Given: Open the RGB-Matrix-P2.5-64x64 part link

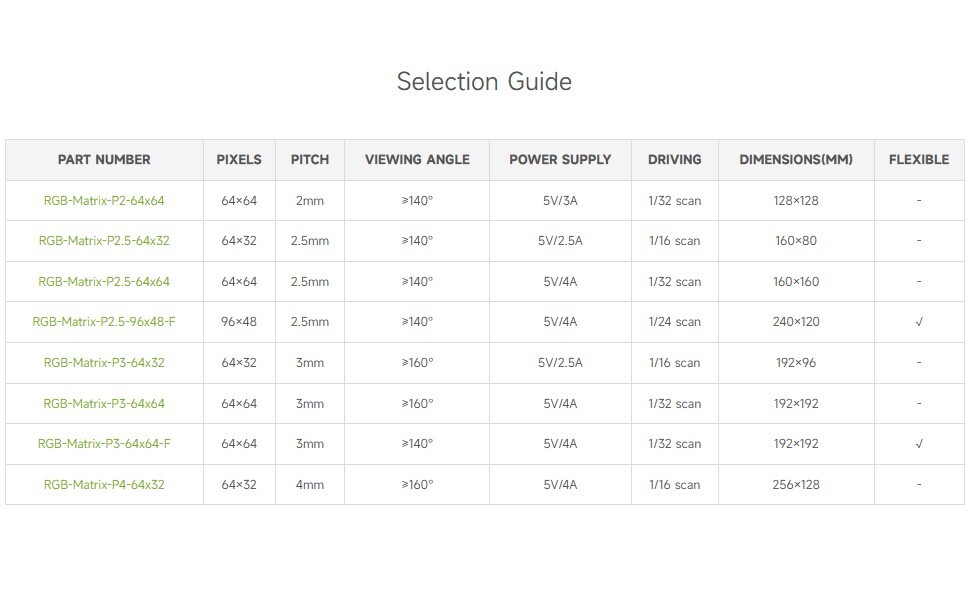Looking at the screenshot, I should click(x=104, y=281).
